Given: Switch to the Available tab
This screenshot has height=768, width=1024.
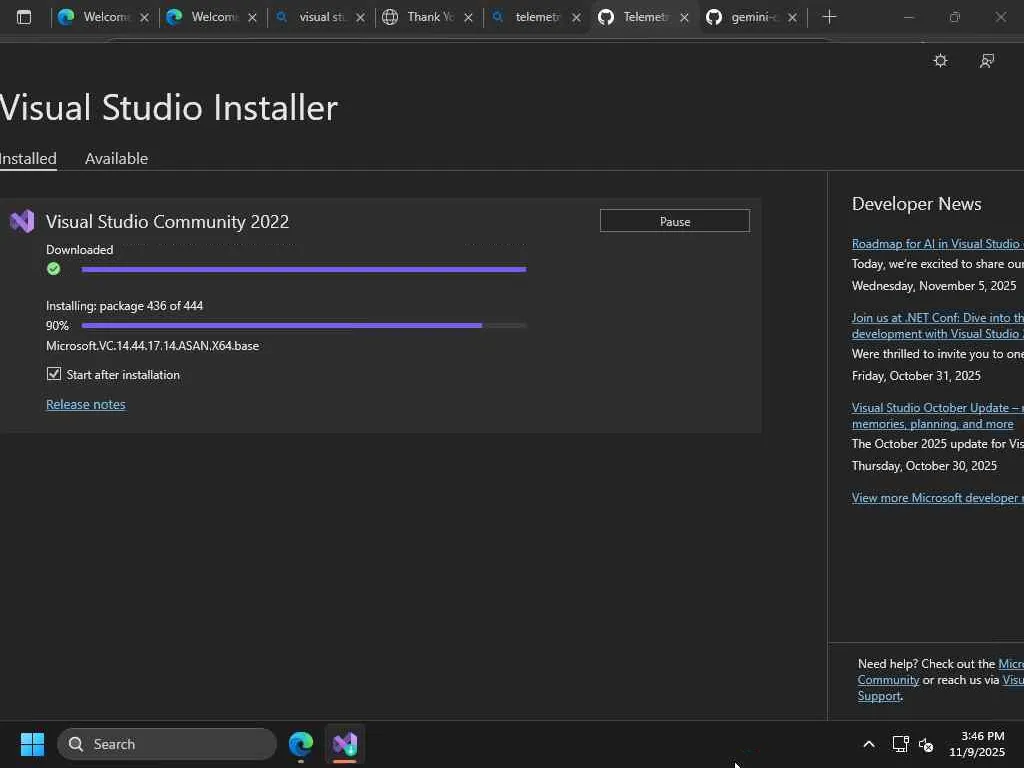Looking at the screenshot, I should coord(116,158).
